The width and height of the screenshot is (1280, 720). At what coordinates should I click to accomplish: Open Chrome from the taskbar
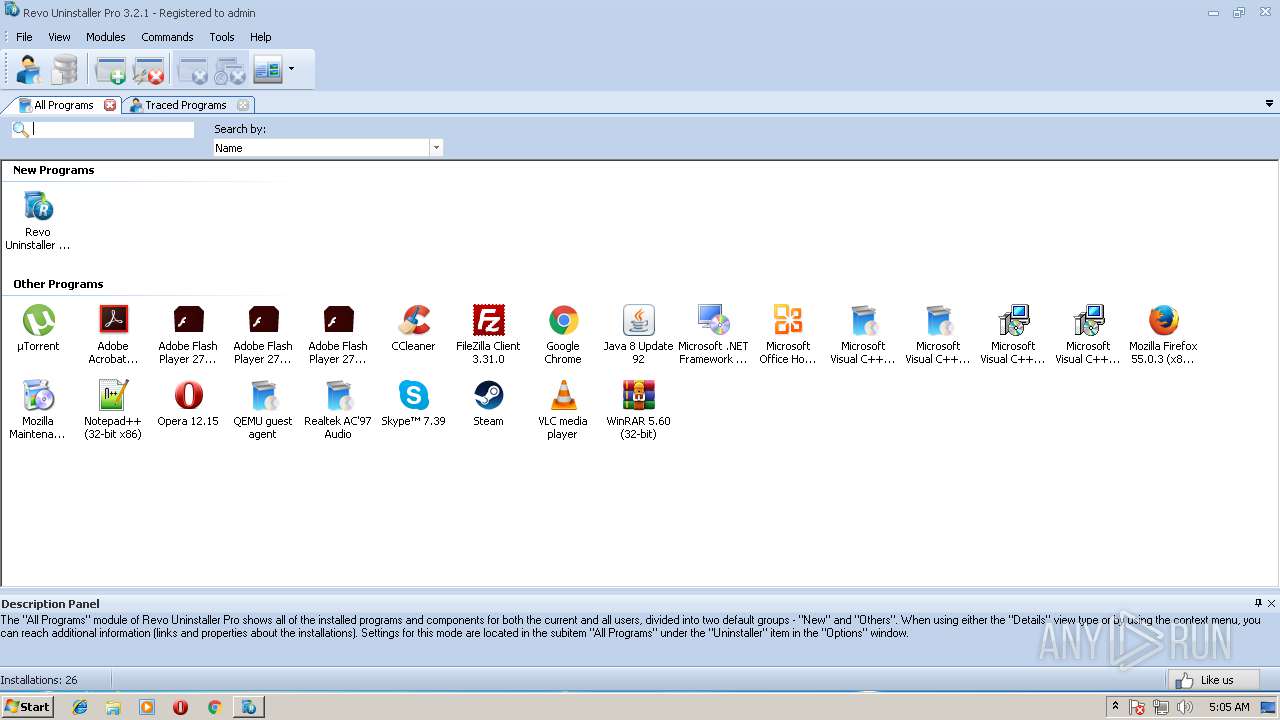tap(214, 707)
